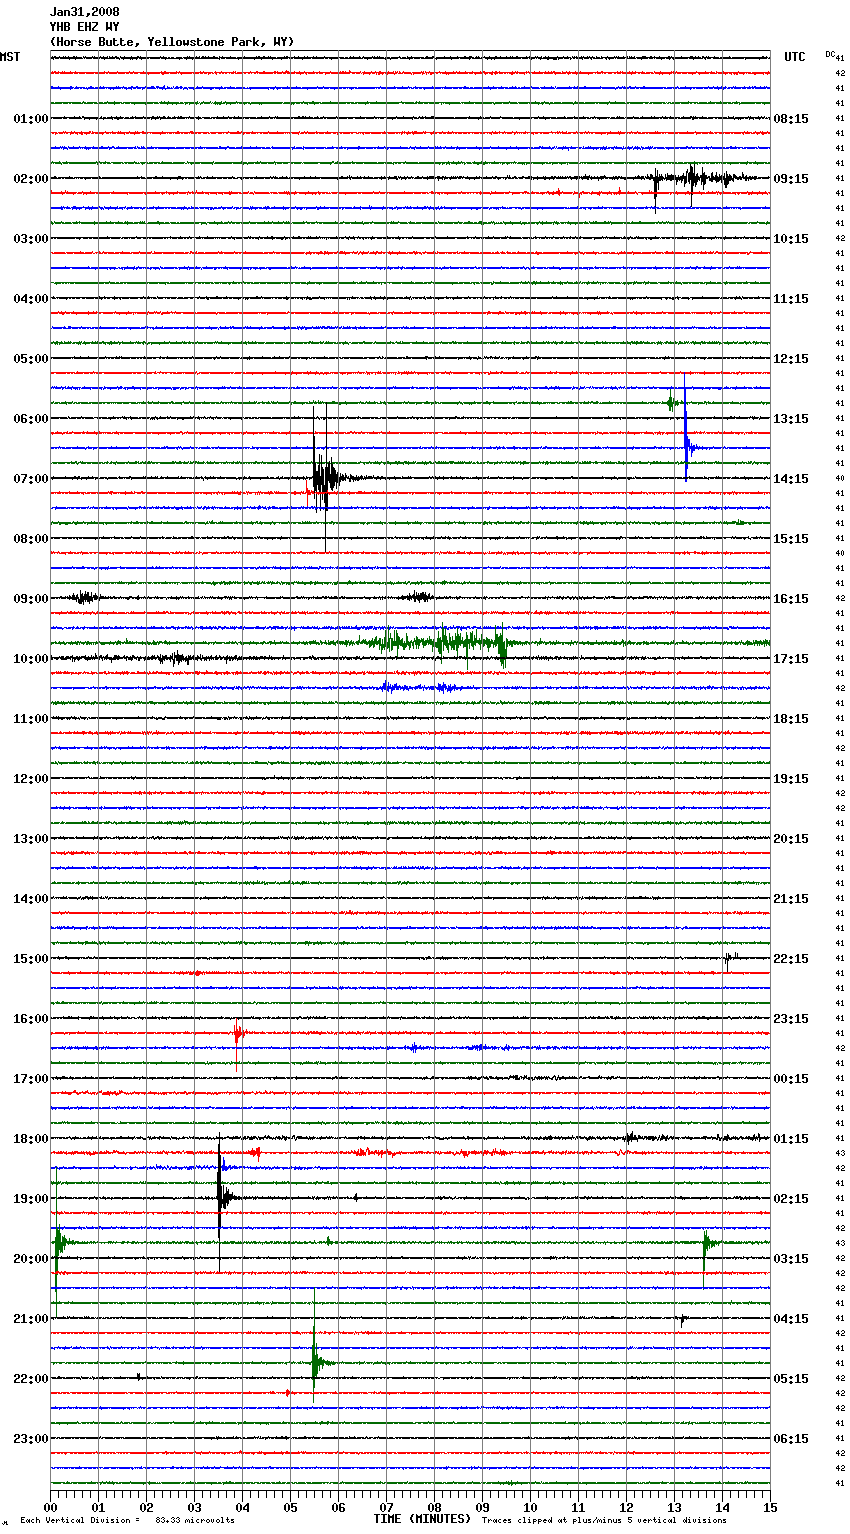Select the 15:00 MST time label
The image size is (850, 1534).
[x=31, y=959]
